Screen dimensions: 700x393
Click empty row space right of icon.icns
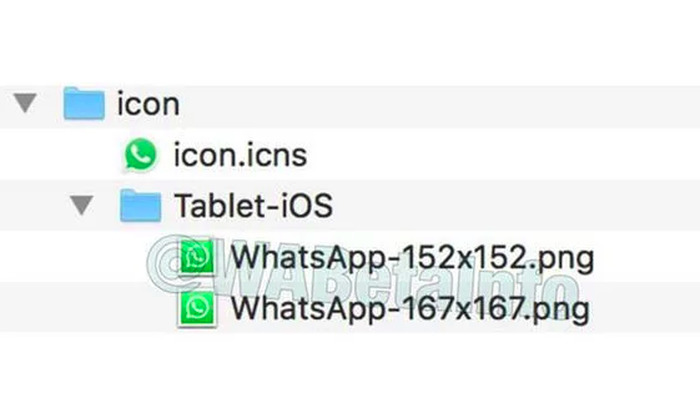coord(500,155)
